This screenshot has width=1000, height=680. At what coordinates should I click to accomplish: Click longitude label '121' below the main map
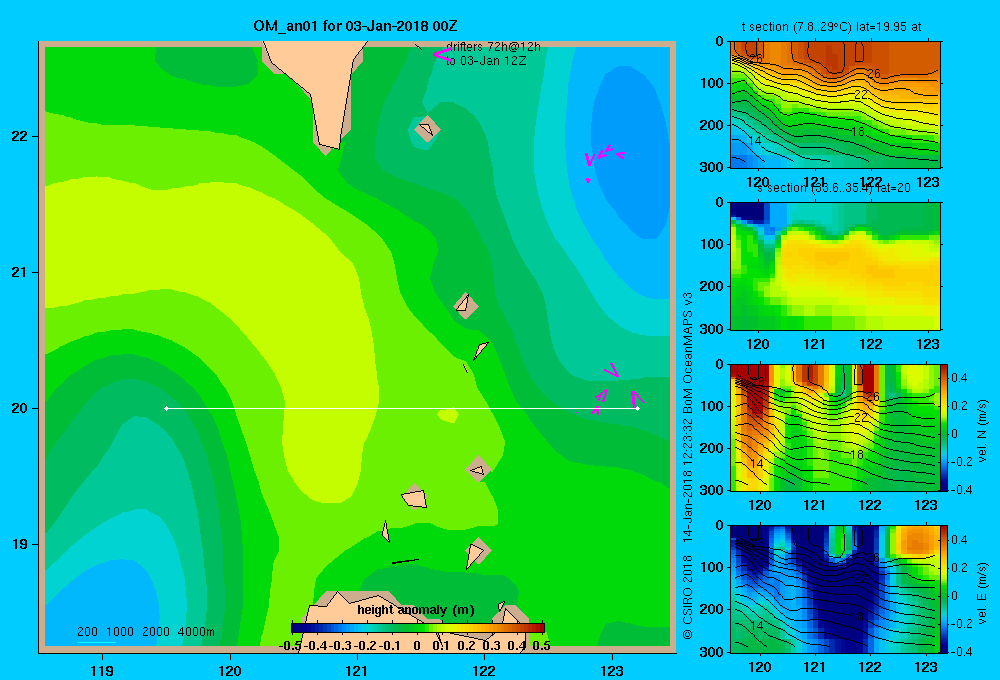[357, 670]
